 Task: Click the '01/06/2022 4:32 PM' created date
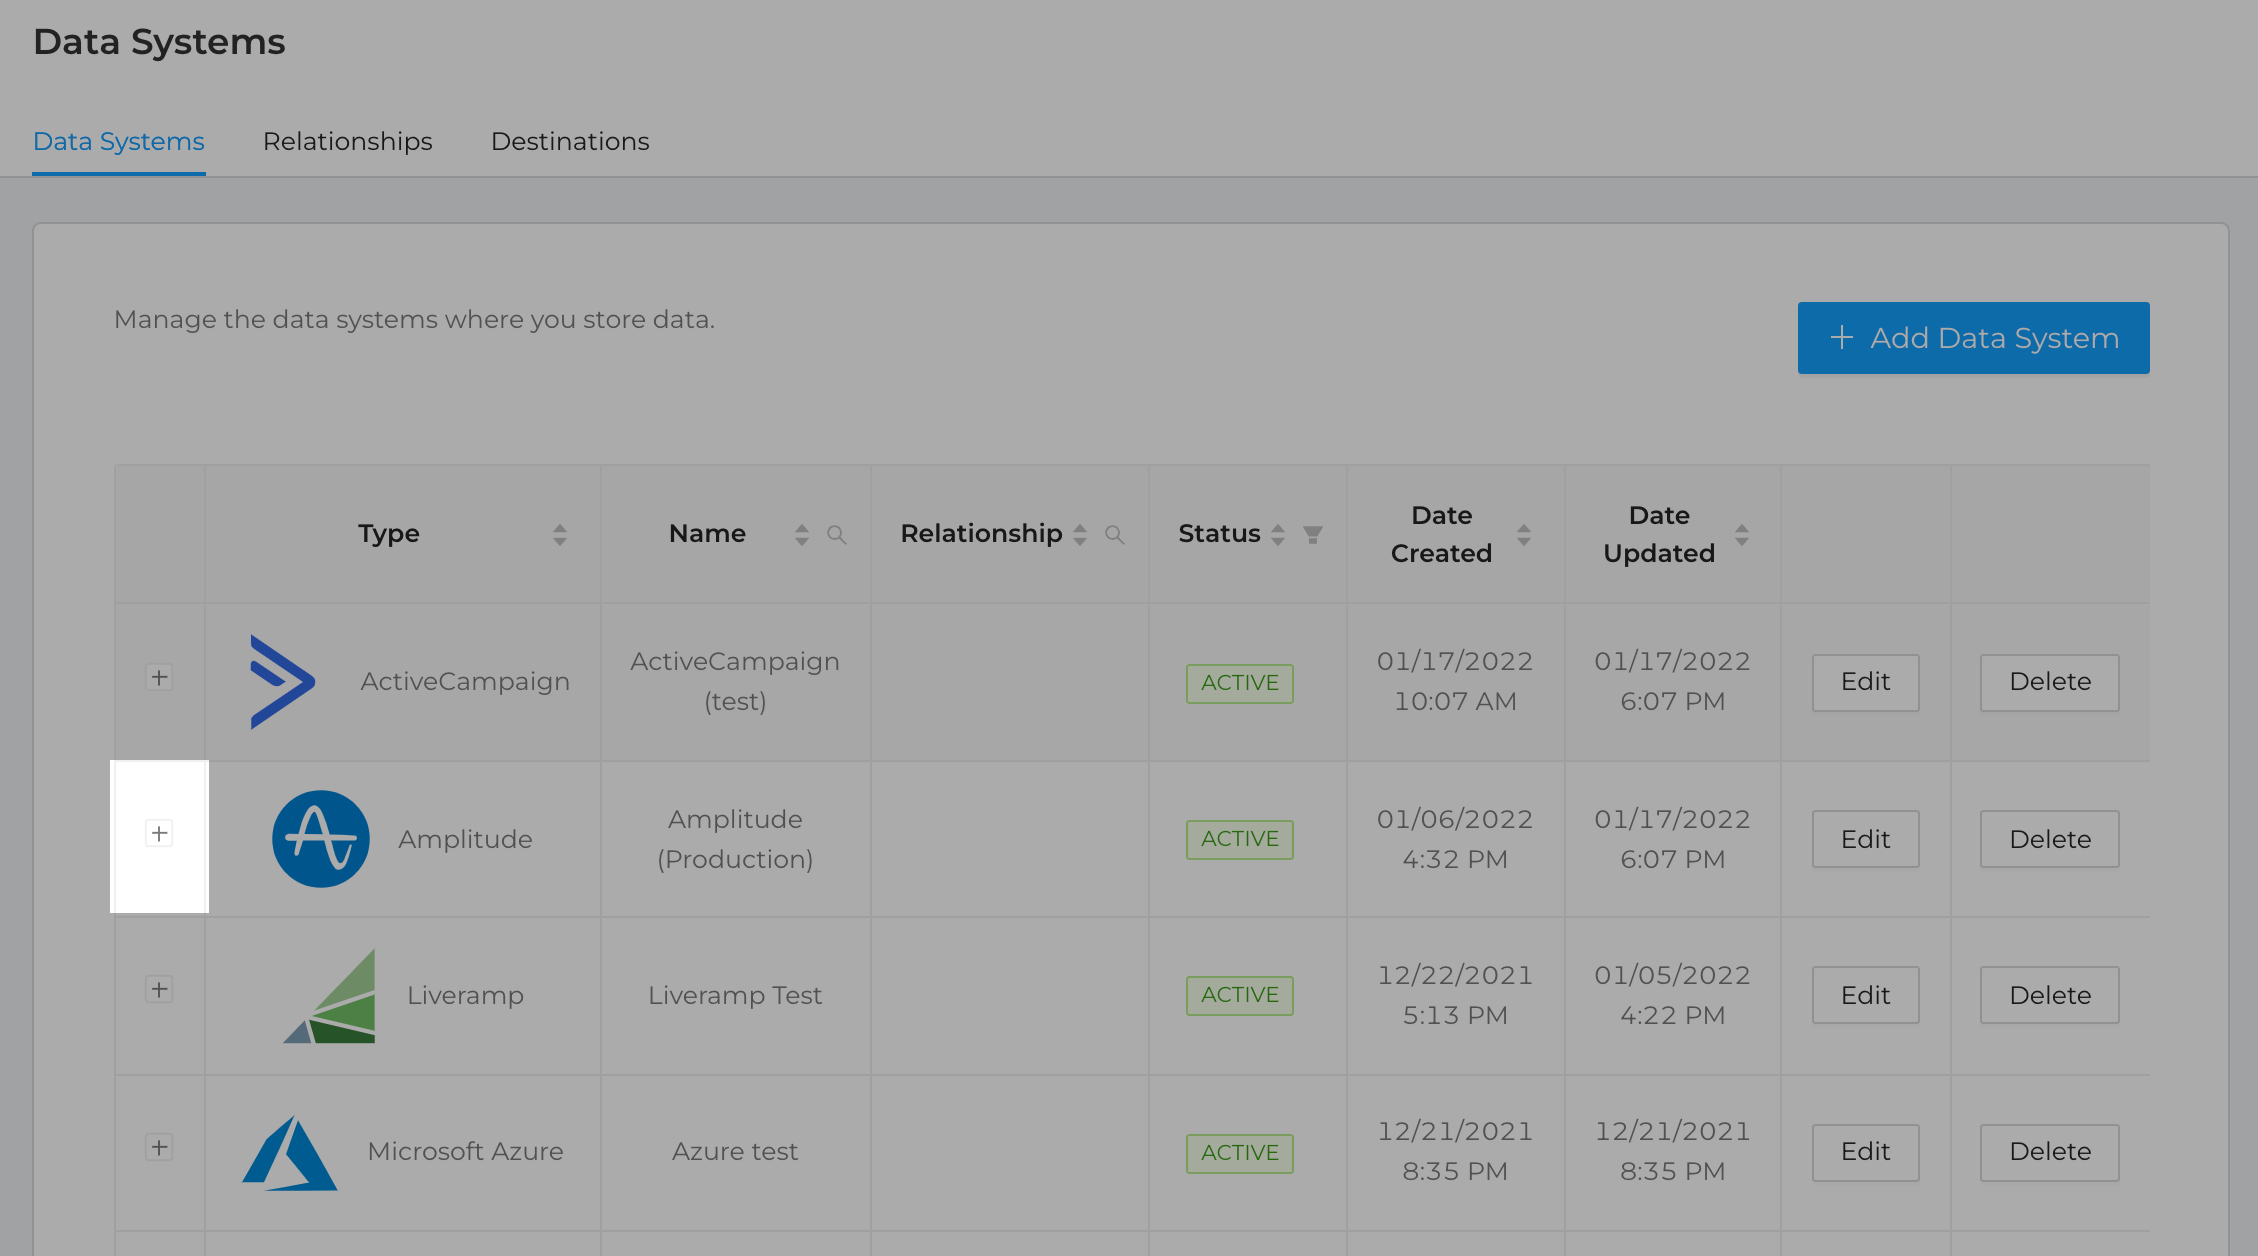[1455, 840]
